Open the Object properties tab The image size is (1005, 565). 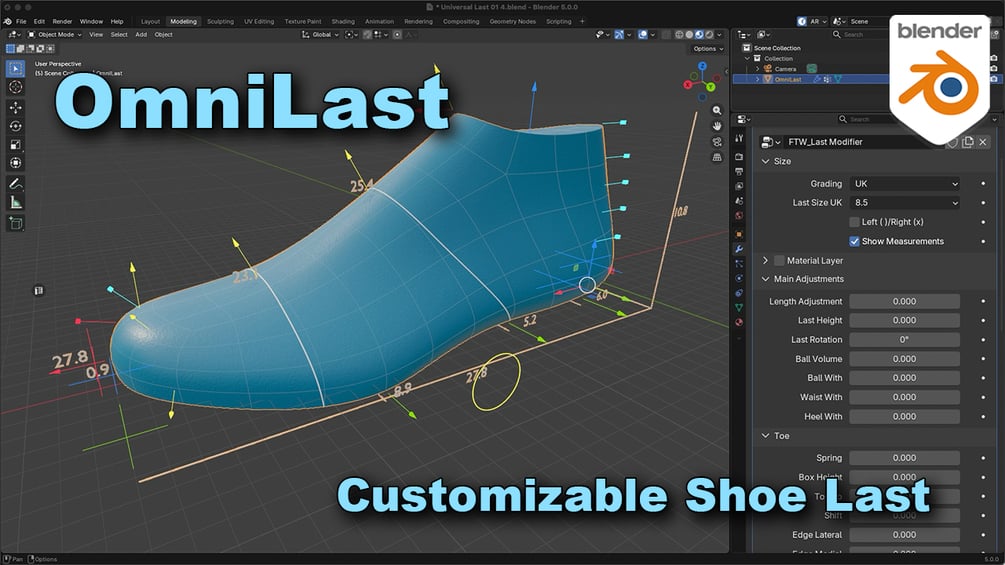[739, 234]
